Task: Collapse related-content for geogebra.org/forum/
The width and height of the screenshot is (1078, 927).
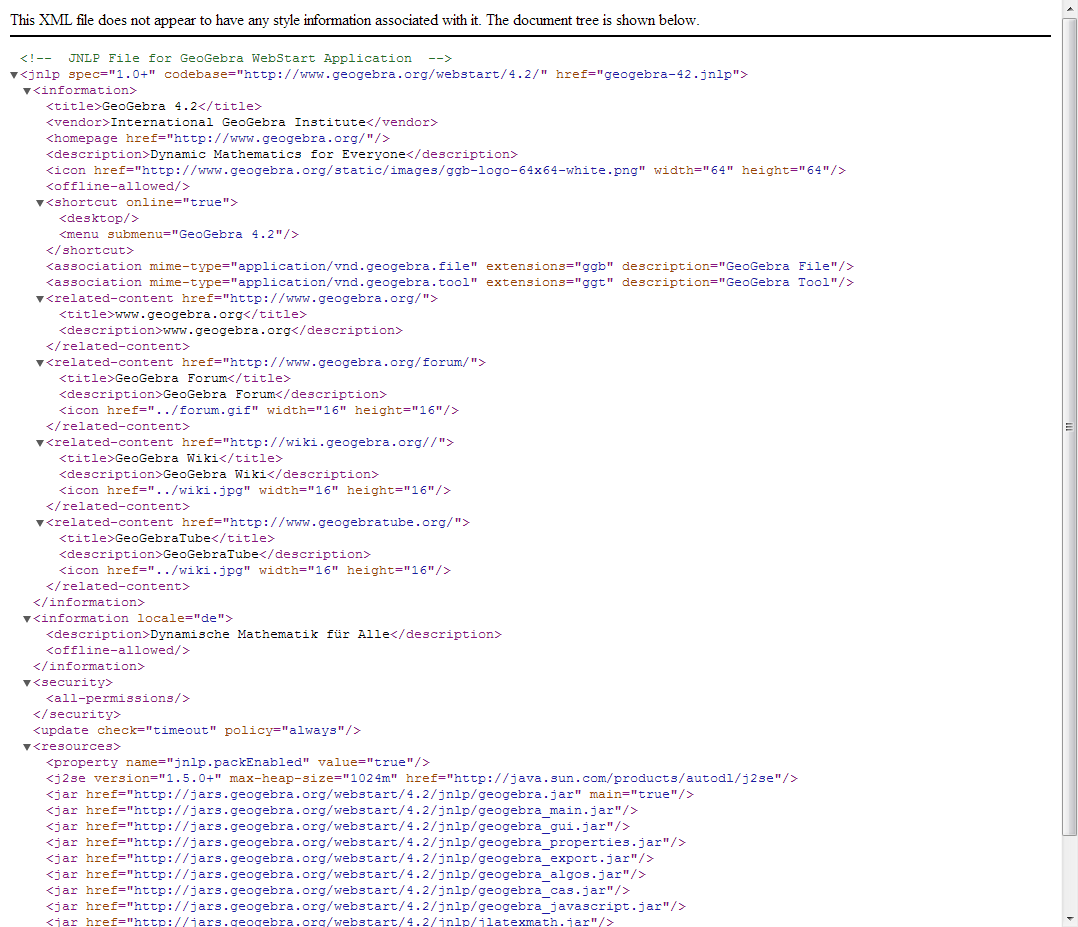Action: click(40, 363)
